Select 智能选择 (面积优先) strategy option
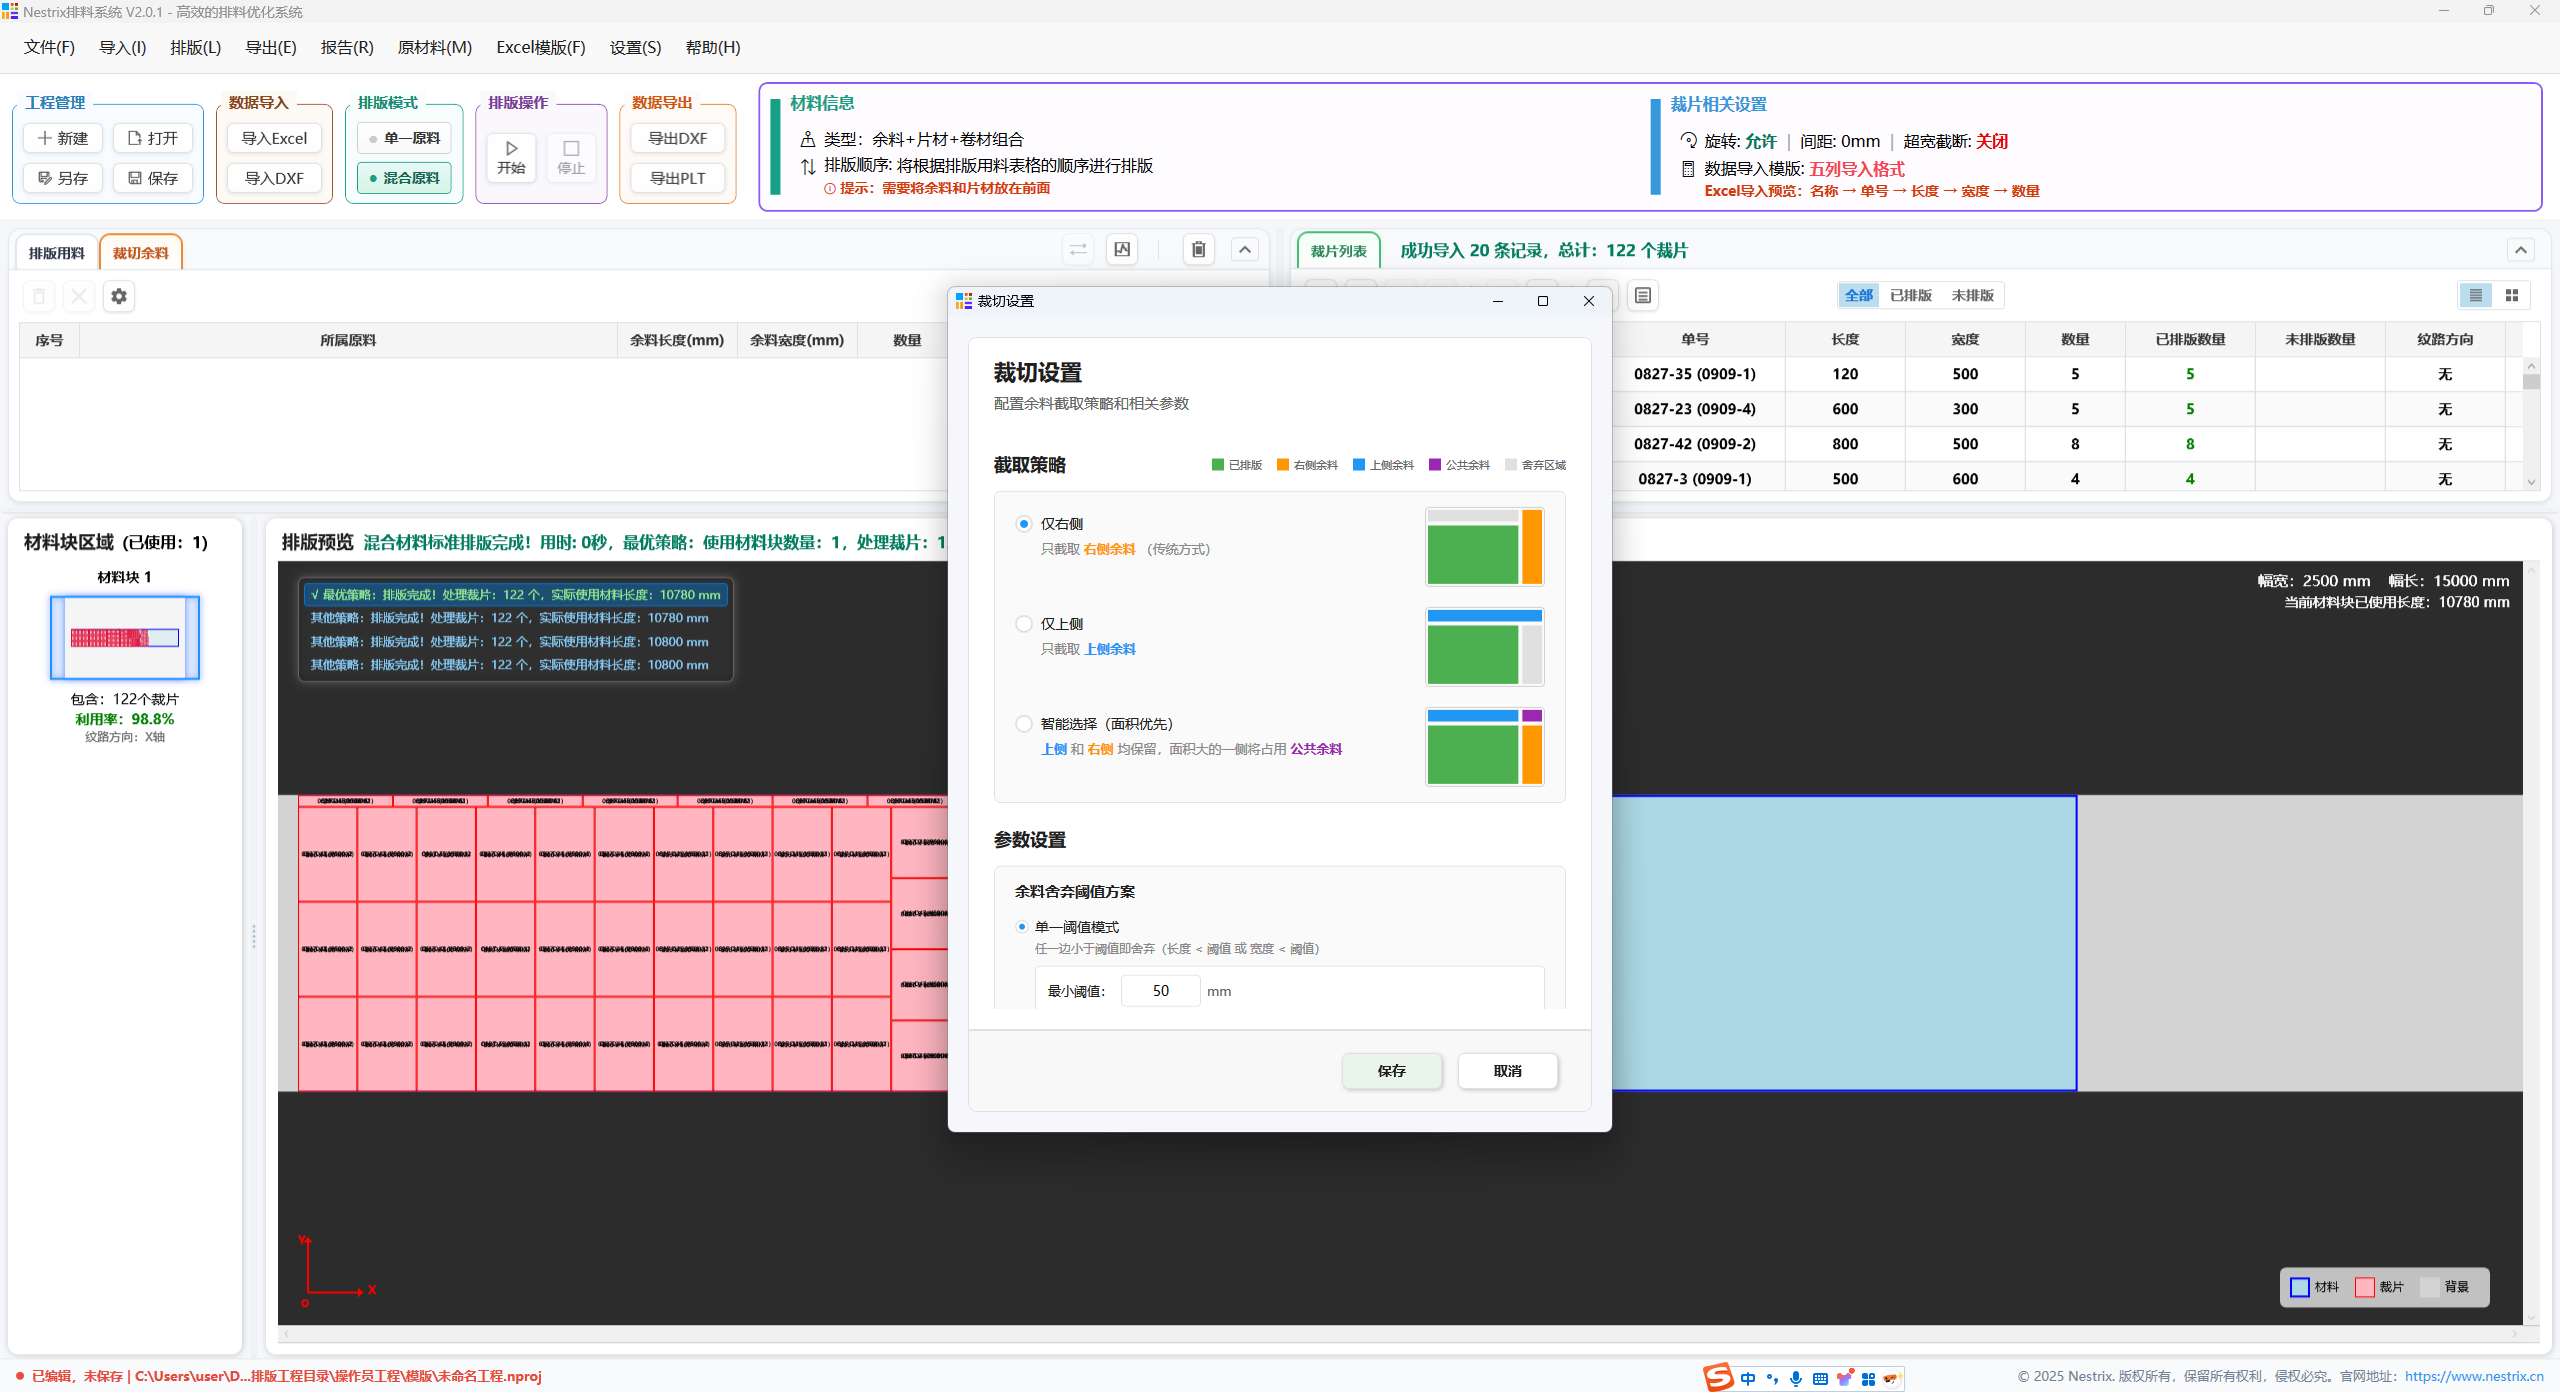This screenshot has height=1392, width=2560. (1024, 724)
